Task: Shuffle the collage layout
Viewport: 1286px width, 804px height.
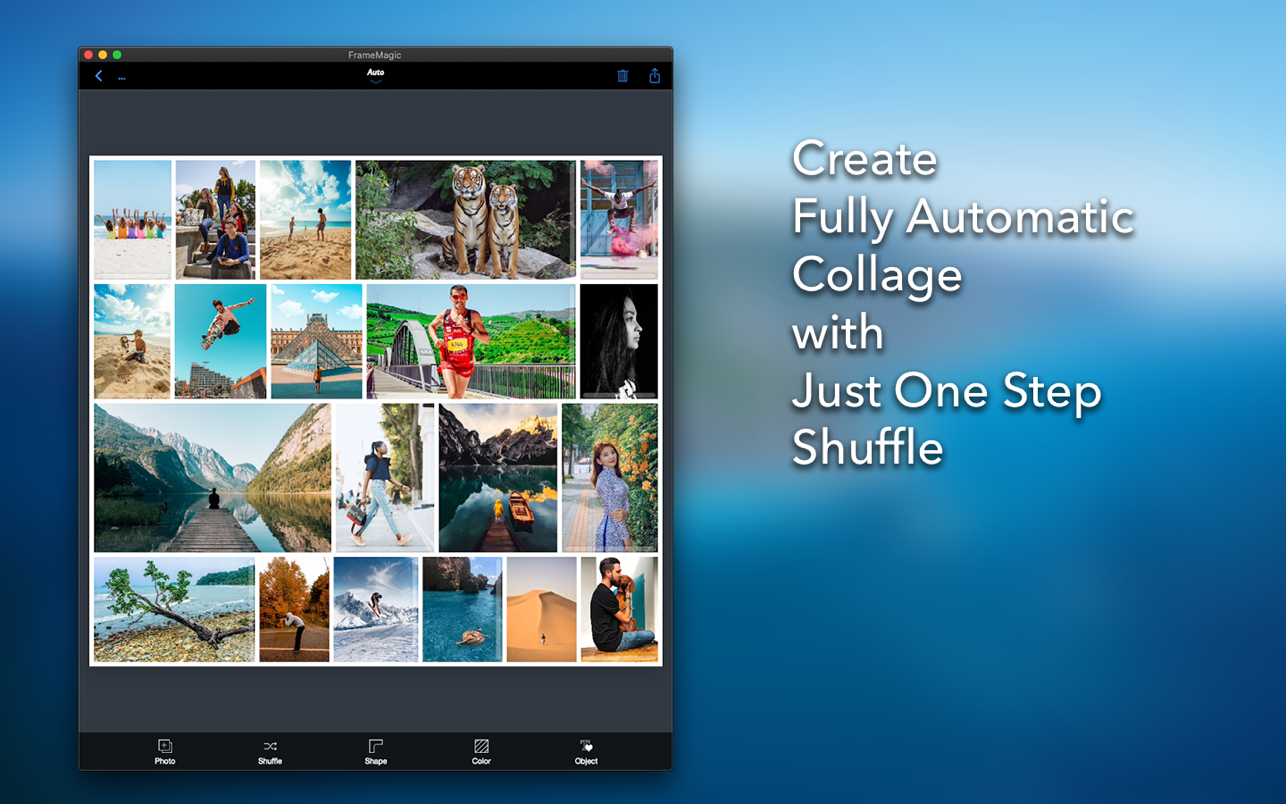Action: click(270, 751)
